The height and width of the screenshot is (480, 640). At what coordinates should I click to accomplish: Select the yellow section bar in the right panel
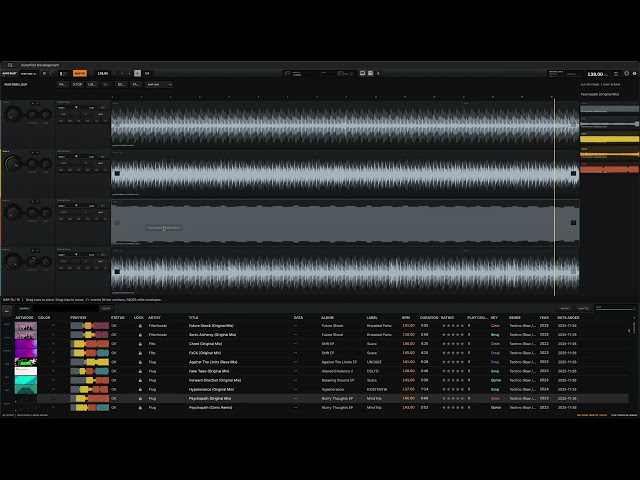(609, 139)
